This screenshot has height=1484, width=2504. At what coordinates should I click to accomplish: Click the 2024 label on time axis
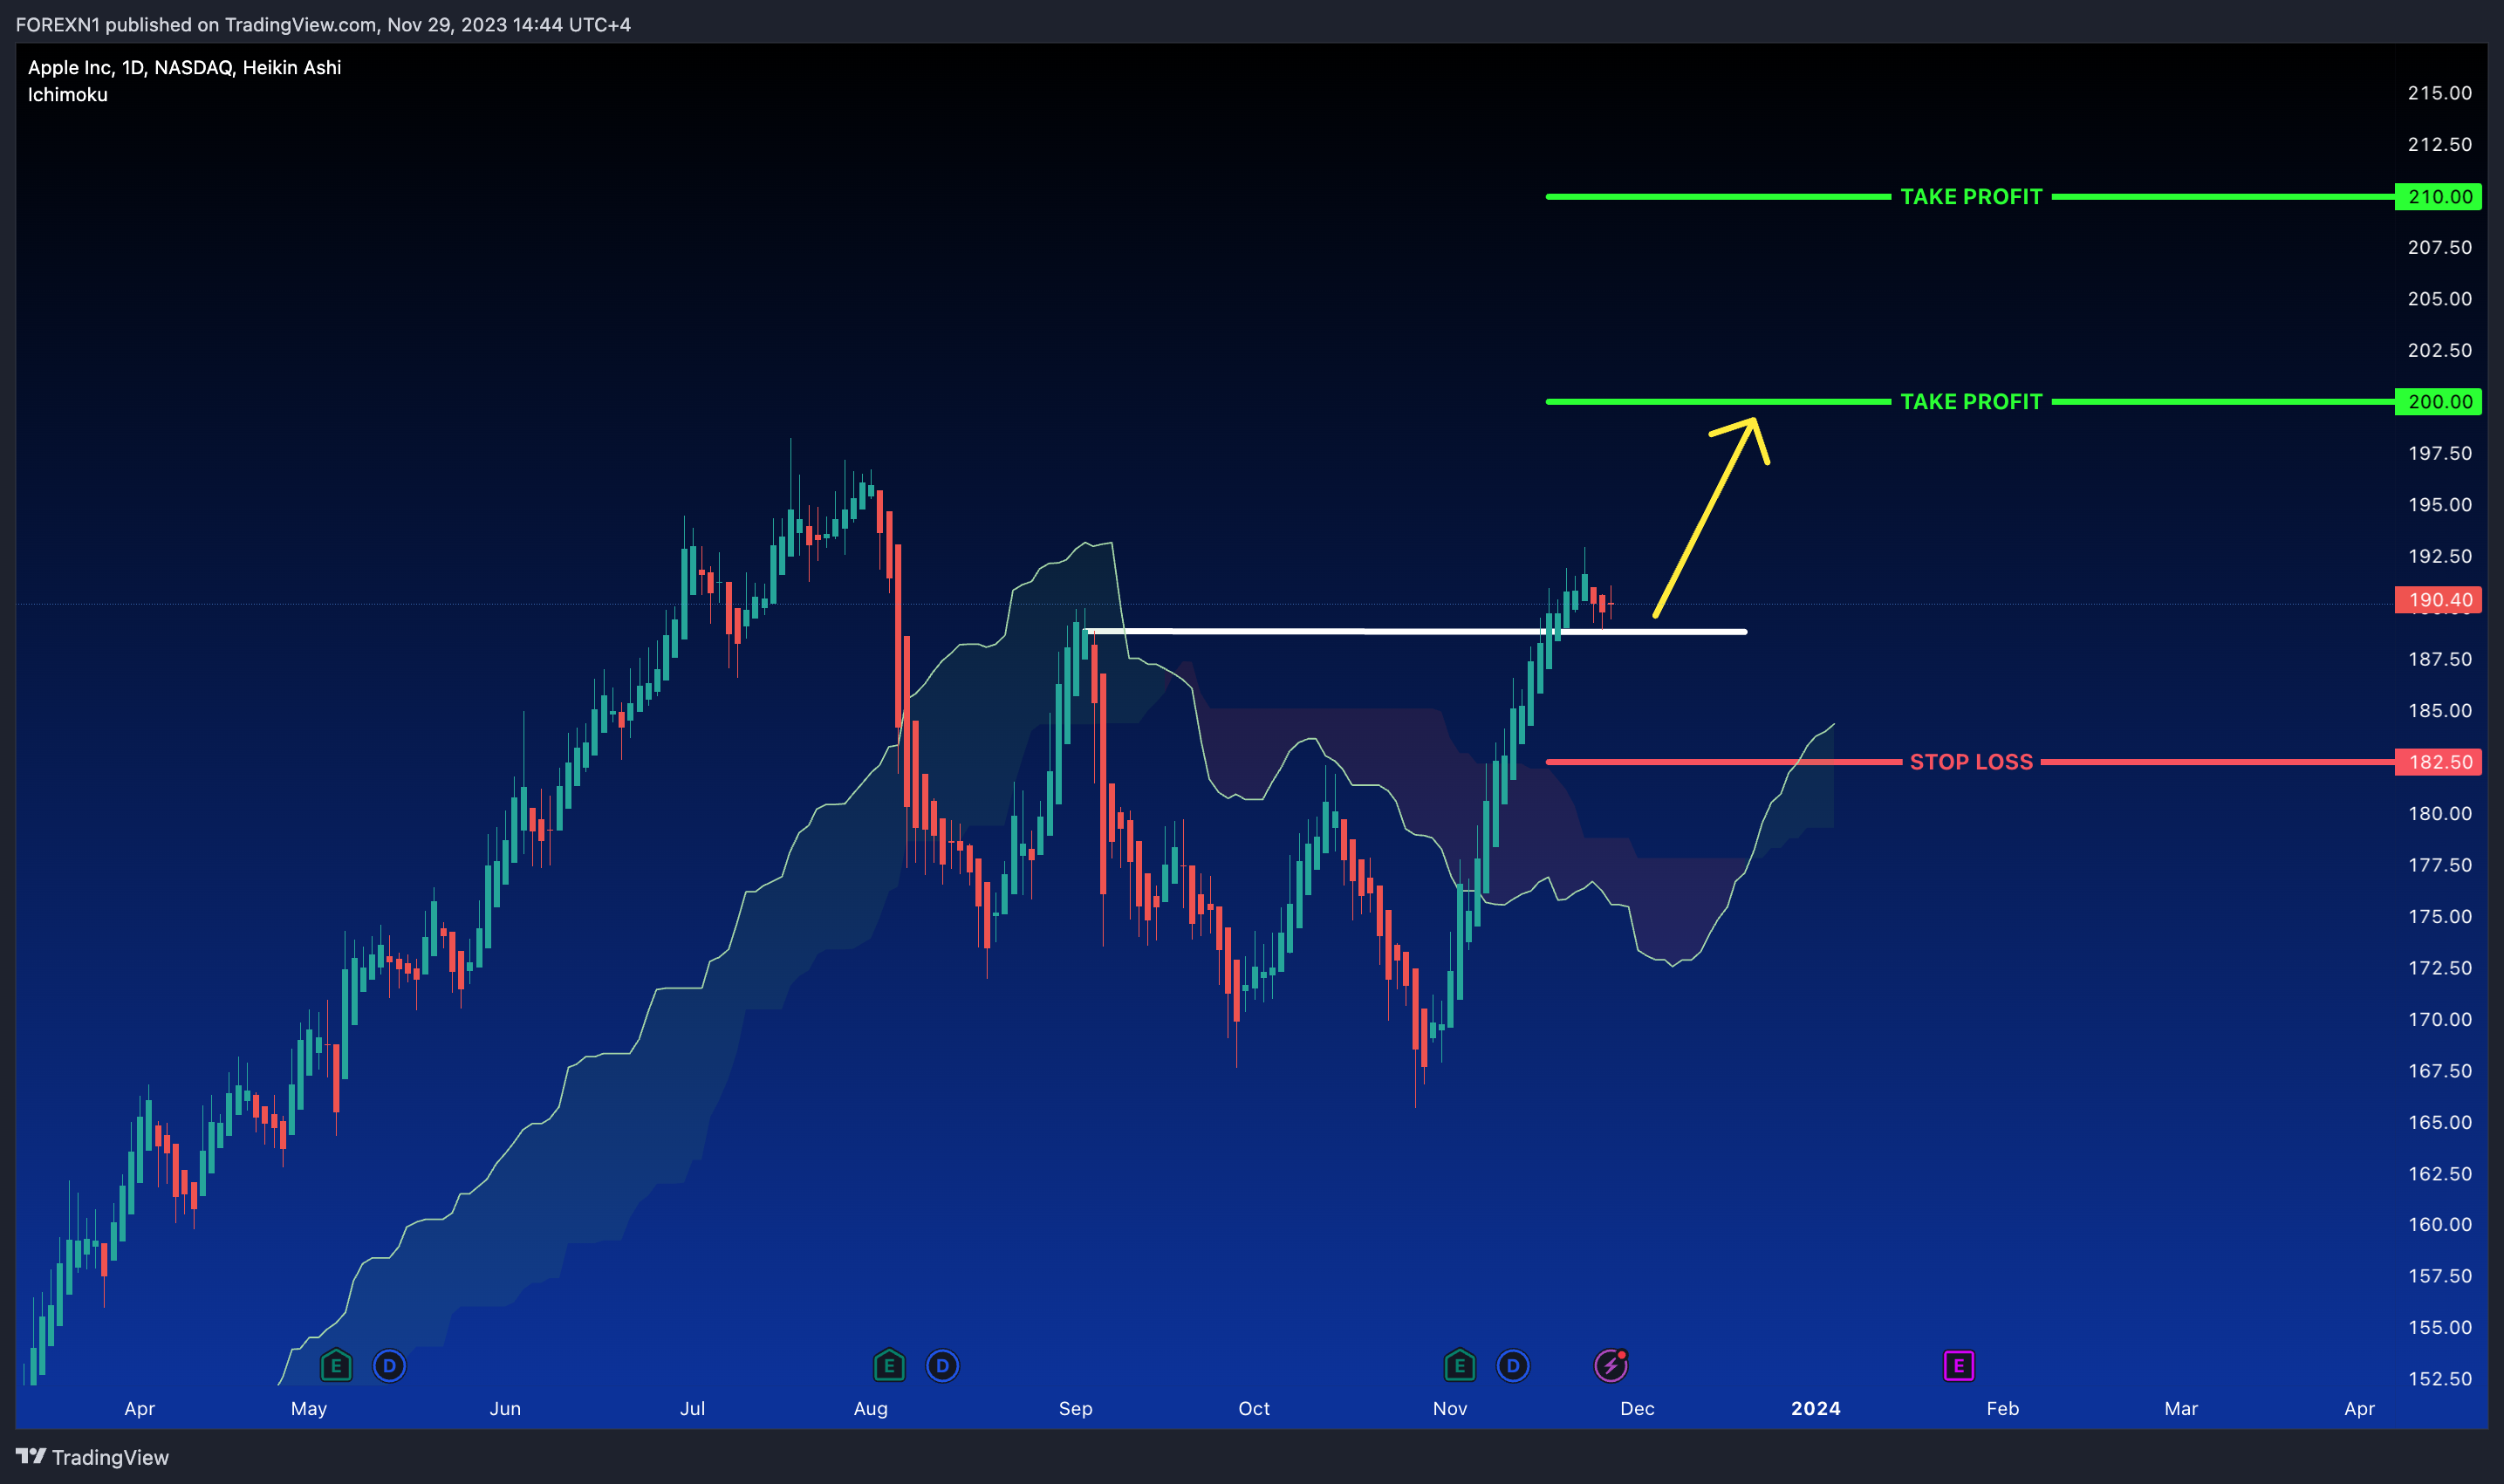point(1815,1408)
